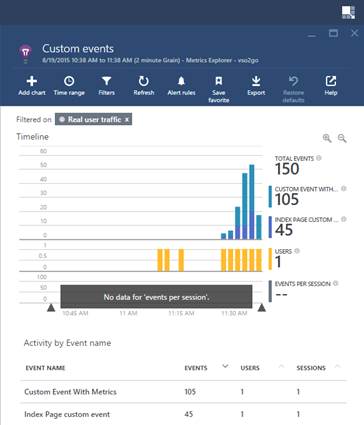This screenshot has height=425, width=364.
Task: Sort by the Events column chevron
Action: (225, 366)
